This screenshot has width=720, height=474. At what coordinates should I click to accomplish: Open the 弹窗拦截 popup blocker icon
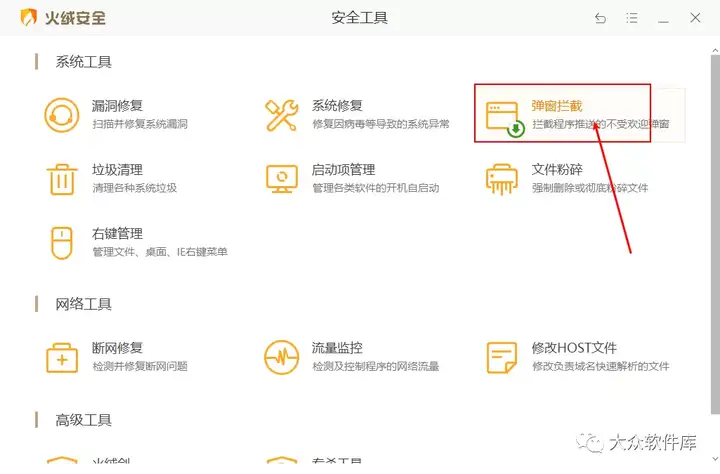(505, 119)
